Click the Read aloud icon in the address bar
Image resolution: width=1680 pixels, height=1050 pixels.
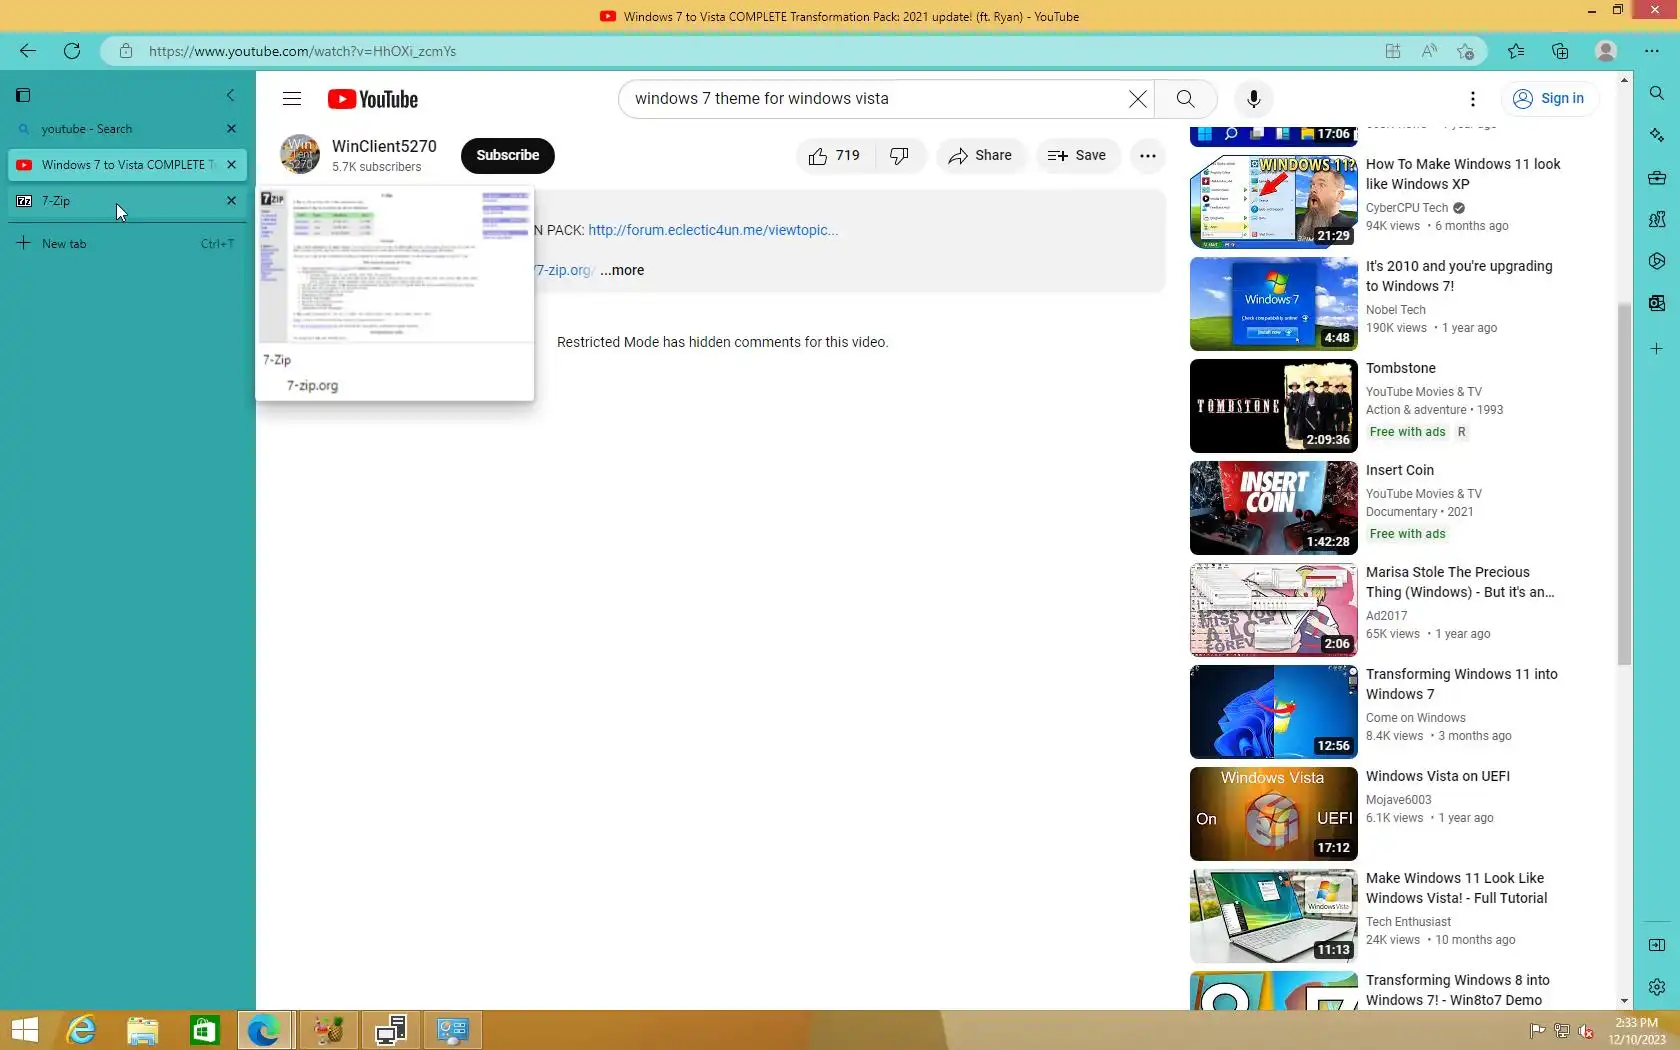1429,51
